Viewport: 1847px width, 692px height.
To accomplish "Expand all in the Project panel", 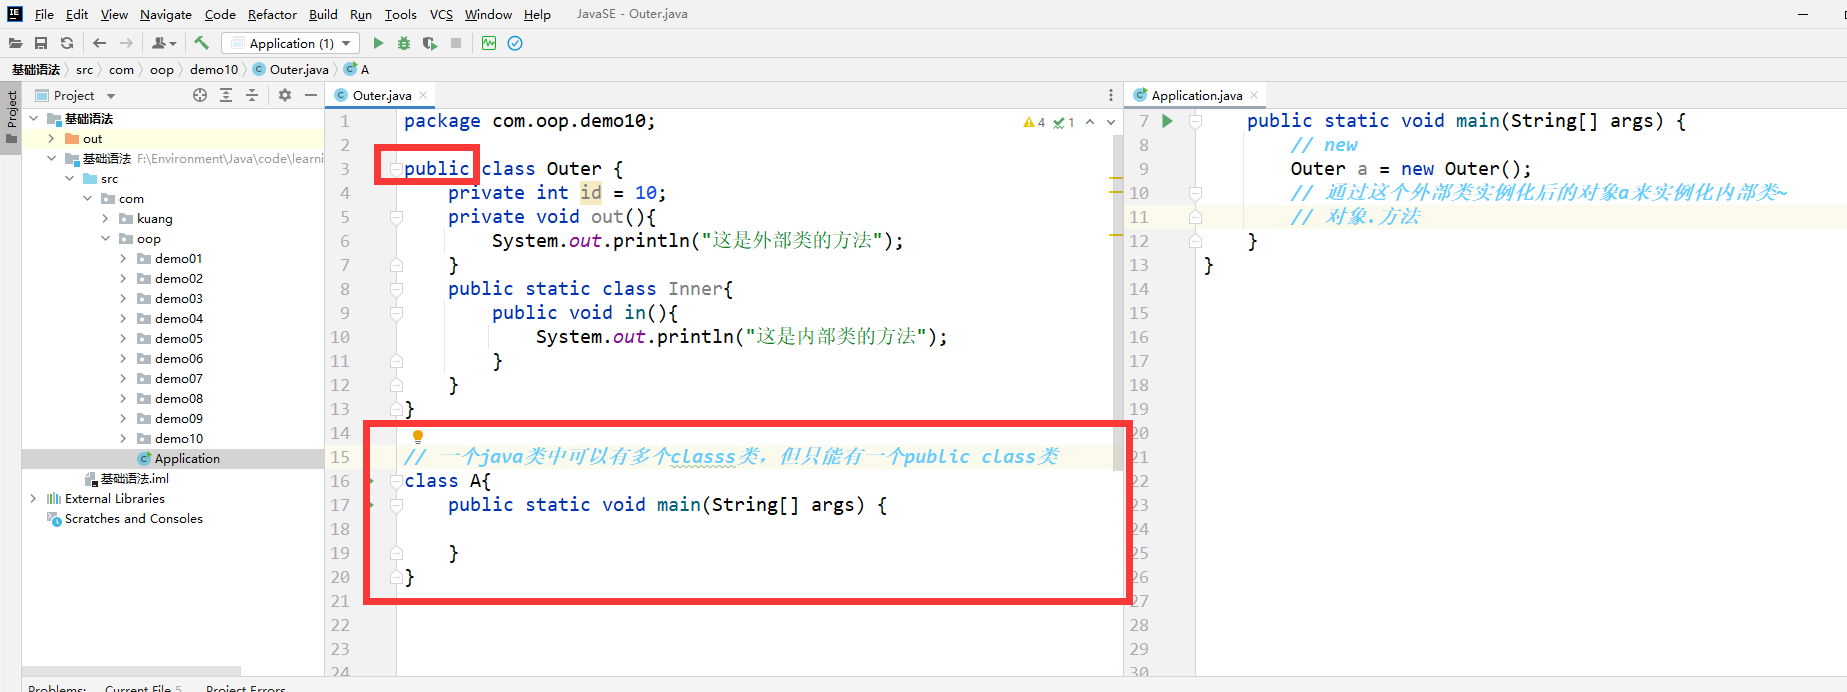I will (x=226, y=95).
